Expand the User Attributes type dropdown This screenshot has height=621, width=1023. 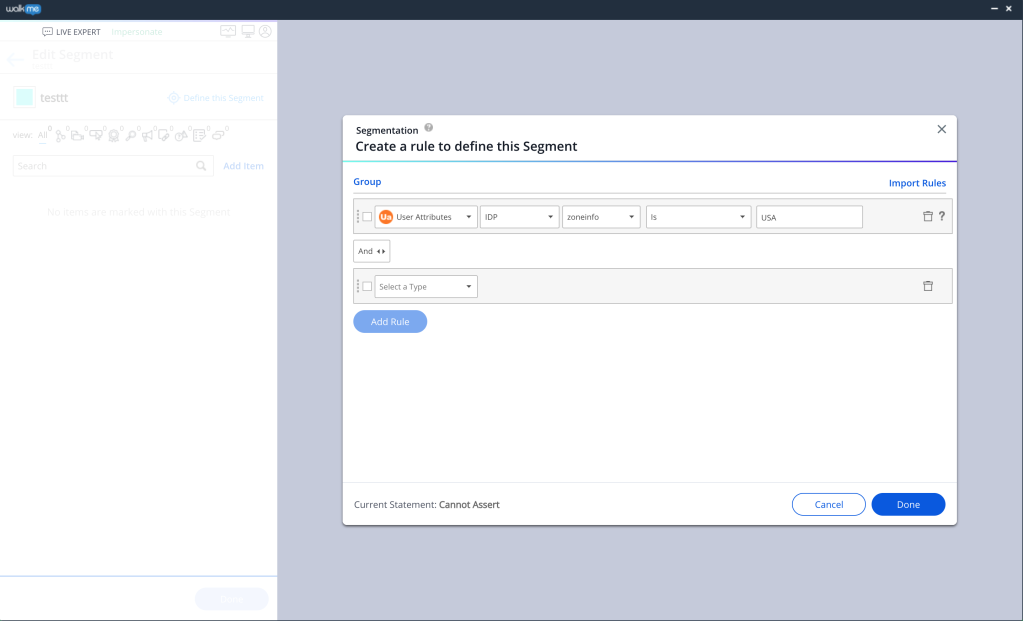click(x=426, y=217)
